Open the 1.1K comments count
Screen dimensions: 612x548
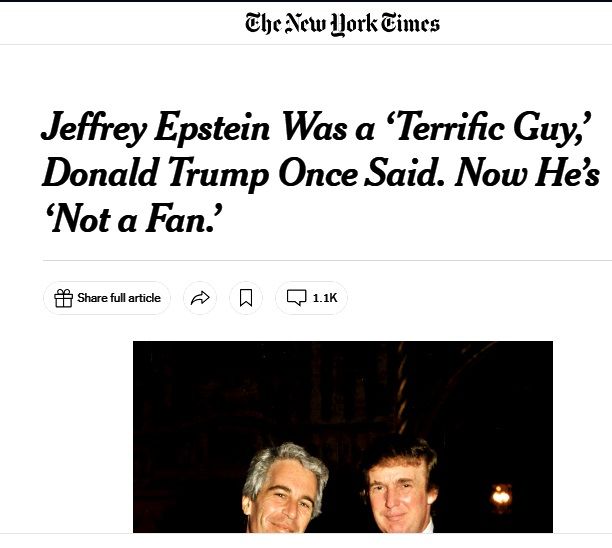(x=325, y=298)
